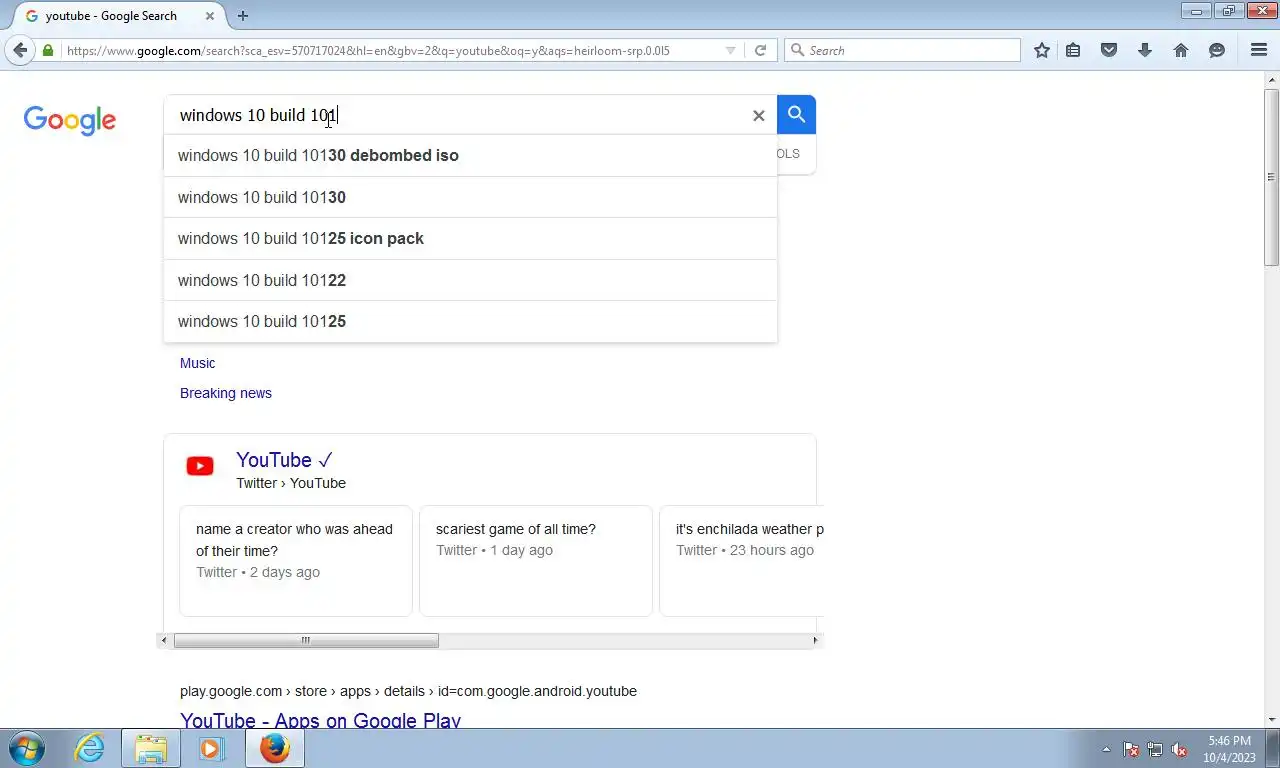1280x768 pixels.
Task: Choose suggestion 'windows 10 build 10122'
Action: tap(470, 281)
